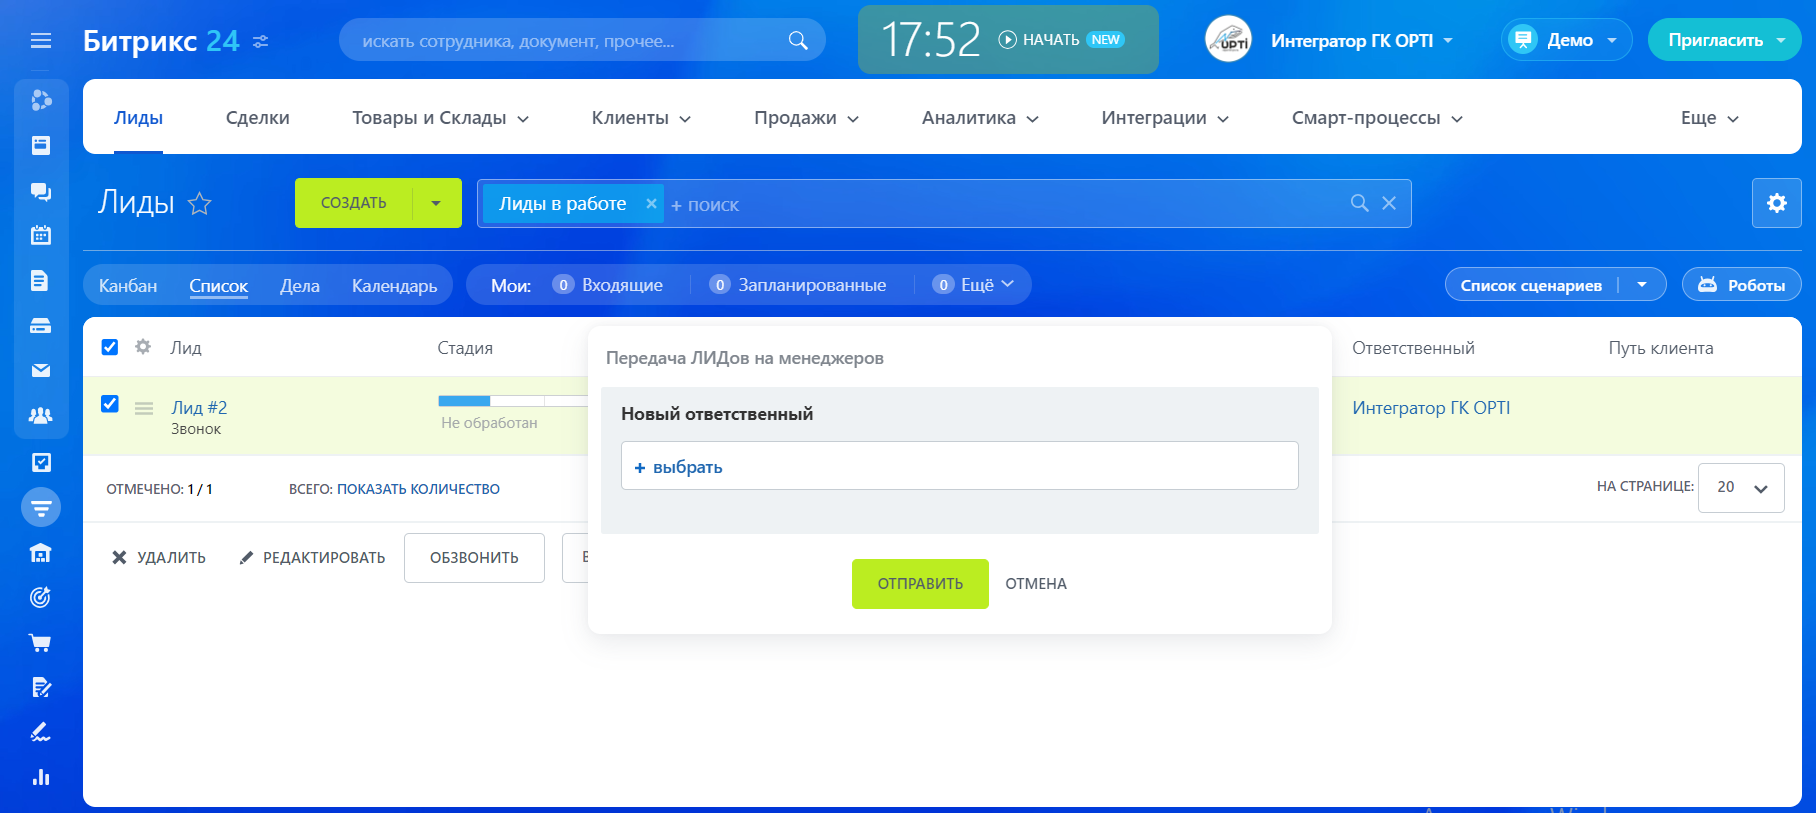Open the drive sidebar icon

point(41,326)
